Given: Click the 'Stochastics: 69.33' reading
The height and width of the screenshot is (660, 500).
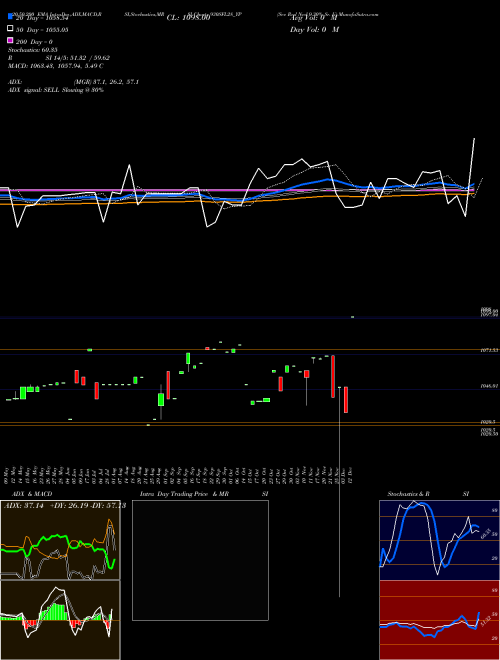Looking at the screenshot, I should coord(32,50).
